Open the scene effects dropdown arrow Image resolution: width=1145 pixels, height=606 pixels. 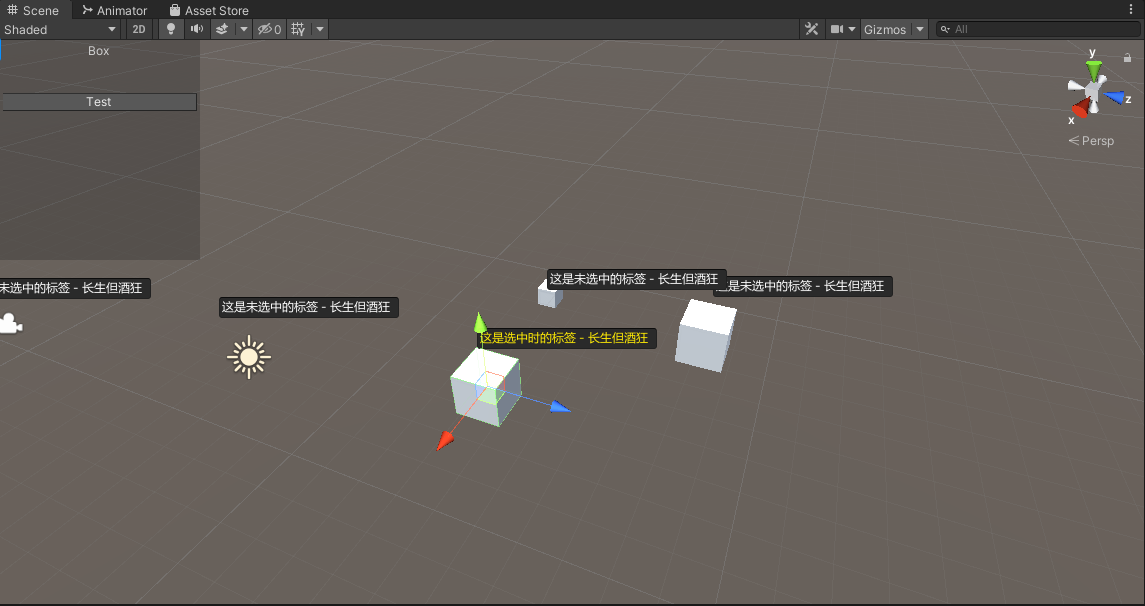[x=244, y=29]
